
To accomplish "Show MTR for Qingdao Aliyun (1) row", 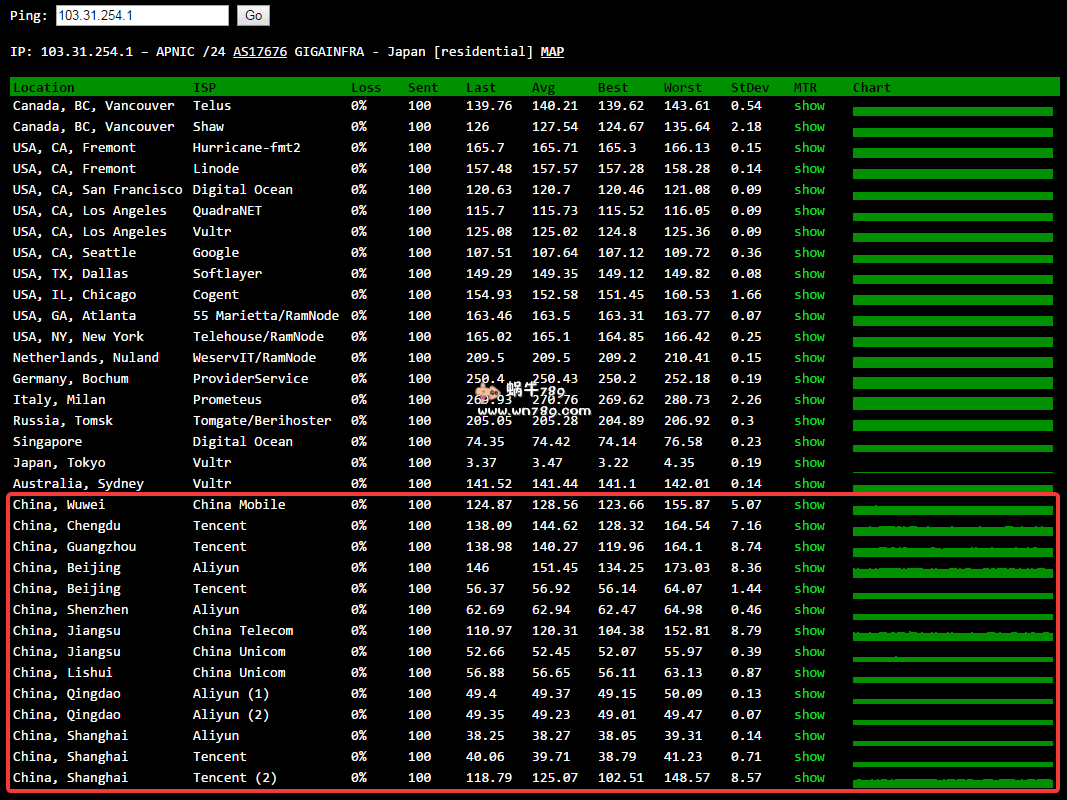I will point(809,694).
